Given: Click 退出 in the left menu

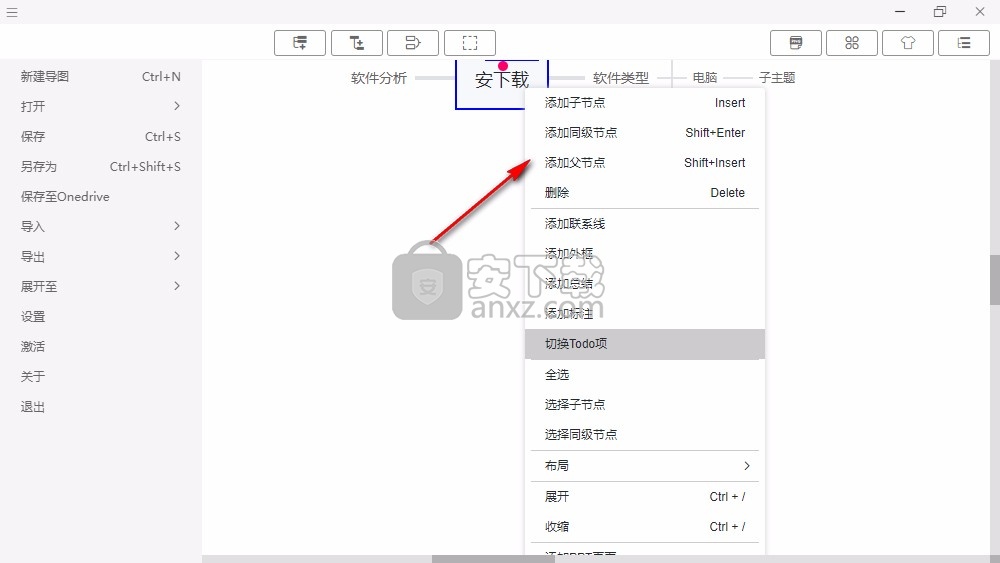Looking at the screenshot, I should [x=100, y=406].
